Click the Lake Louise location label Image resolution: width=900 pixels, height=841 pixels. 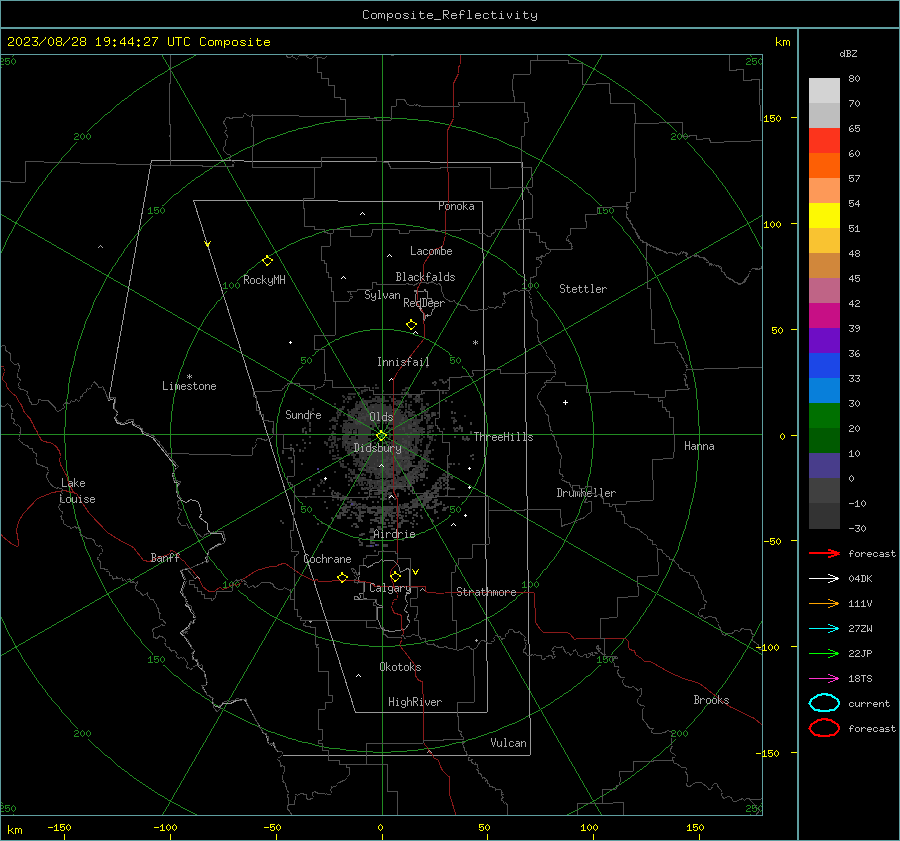77,491
